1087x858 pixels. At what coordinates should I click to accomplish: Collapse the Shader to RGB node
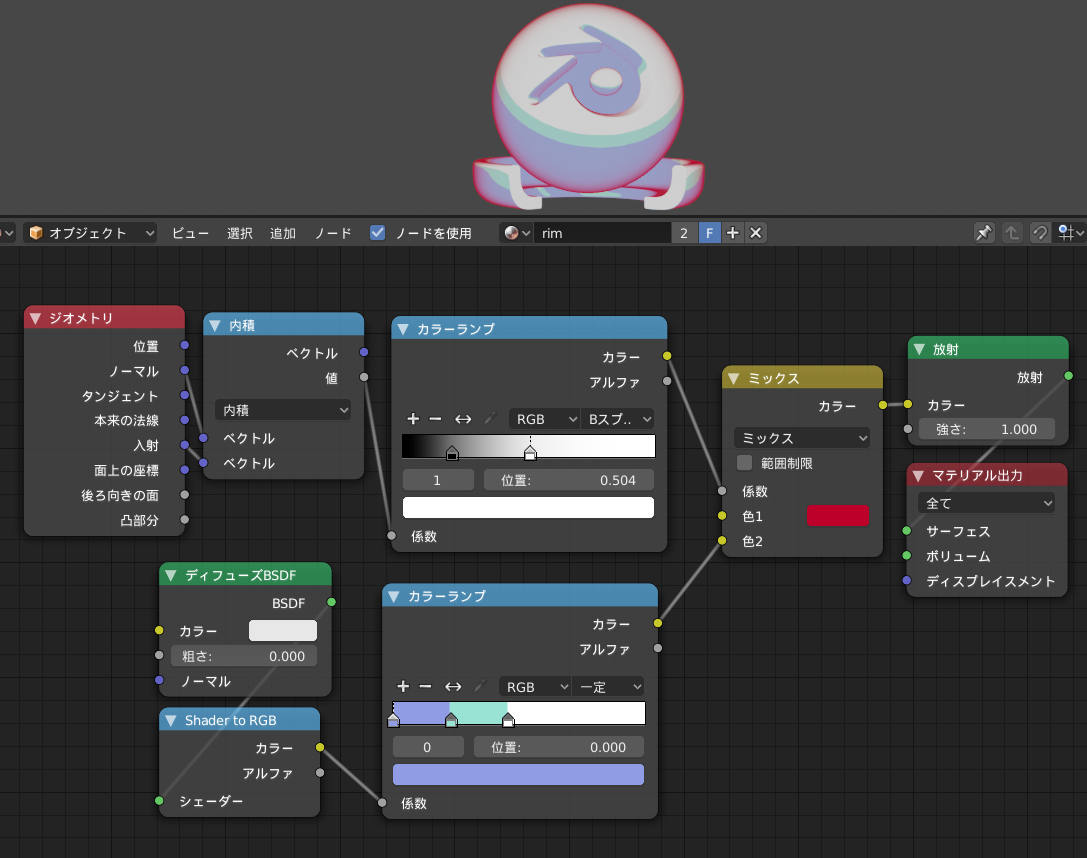point(171,720)
